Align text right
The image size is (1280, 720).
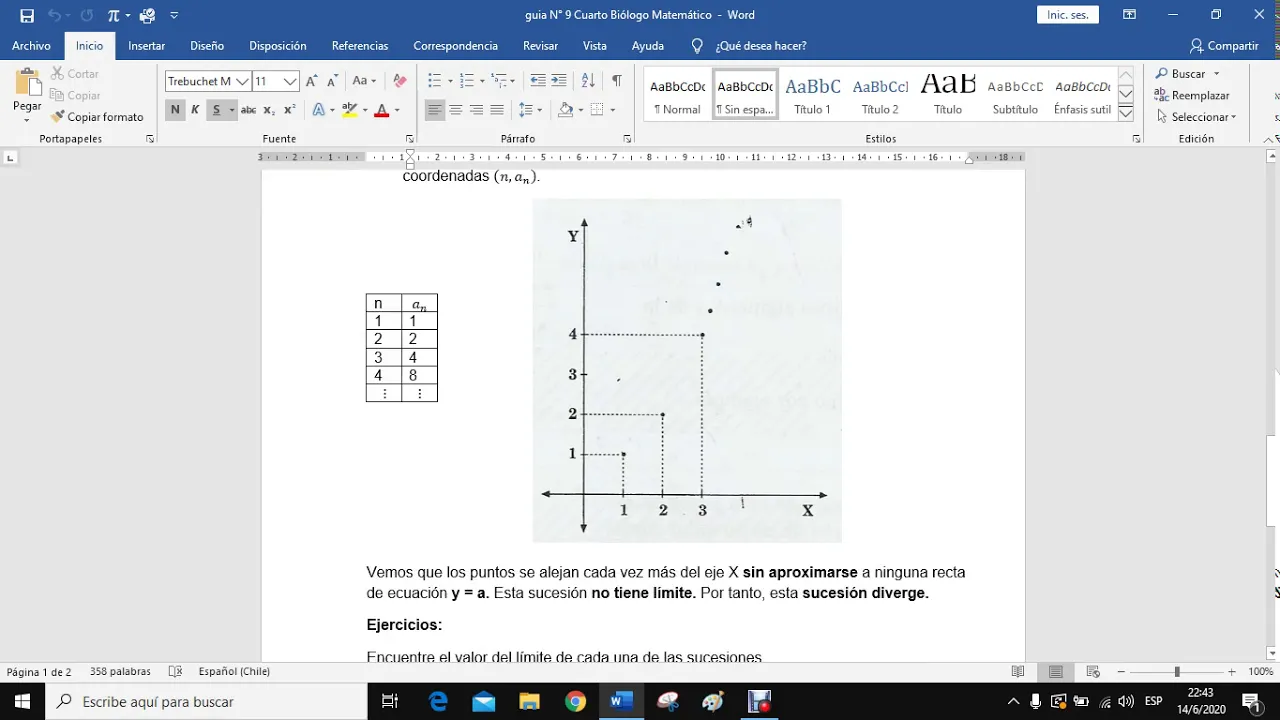point(476,110)
